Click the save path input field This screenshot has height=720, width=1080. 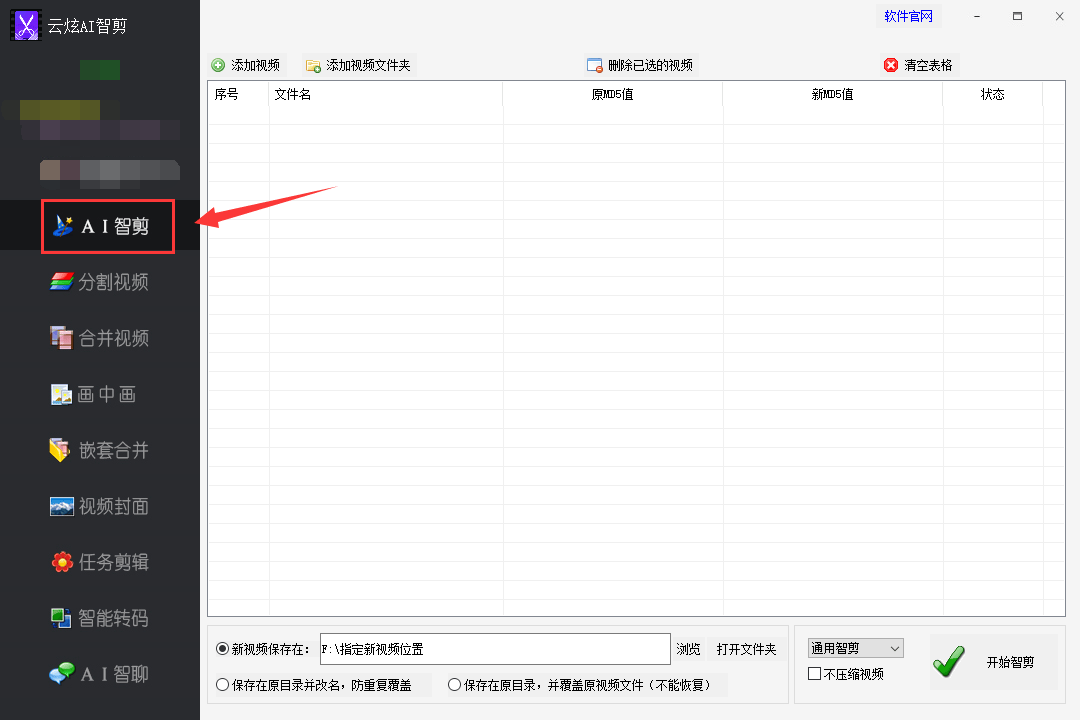click(x=494, y=649)
